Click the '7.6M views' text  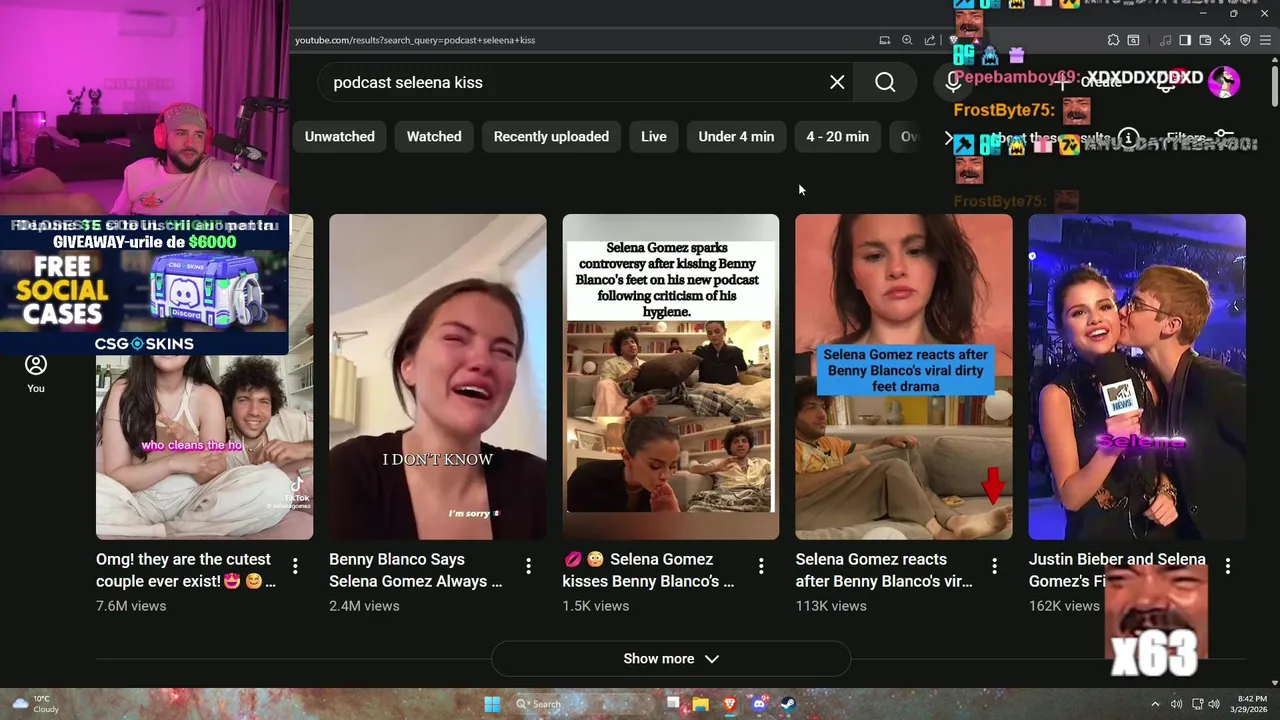coord(131,606)
